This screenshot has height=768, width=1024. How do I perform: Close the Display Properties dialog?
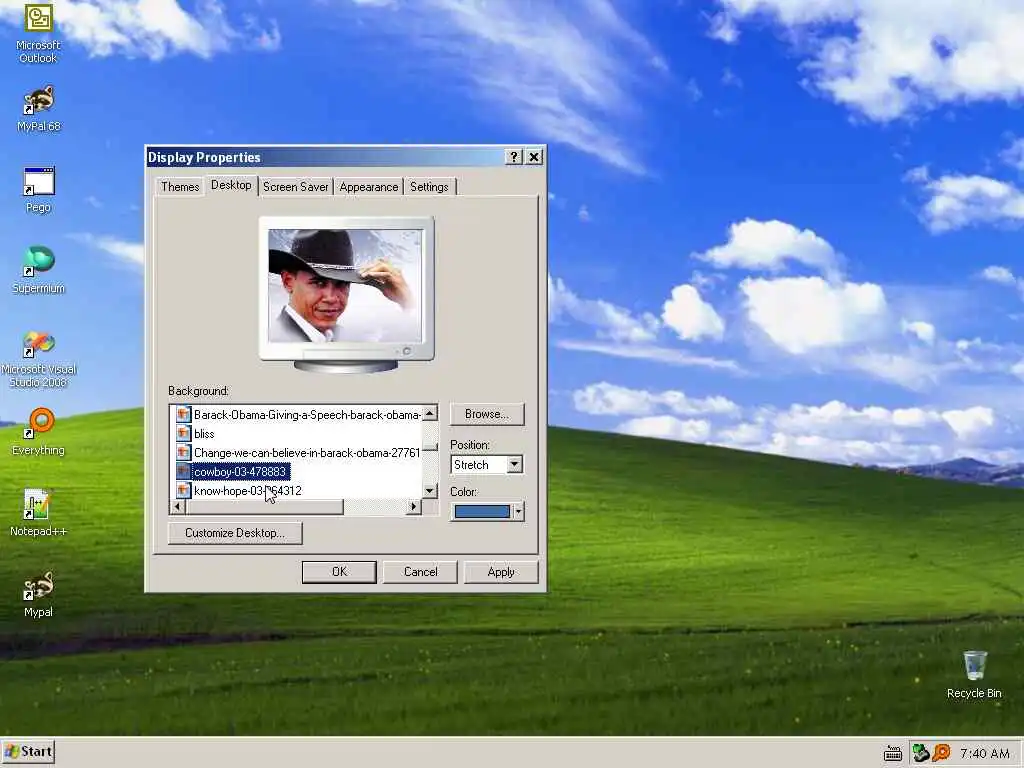coord(534,157)
